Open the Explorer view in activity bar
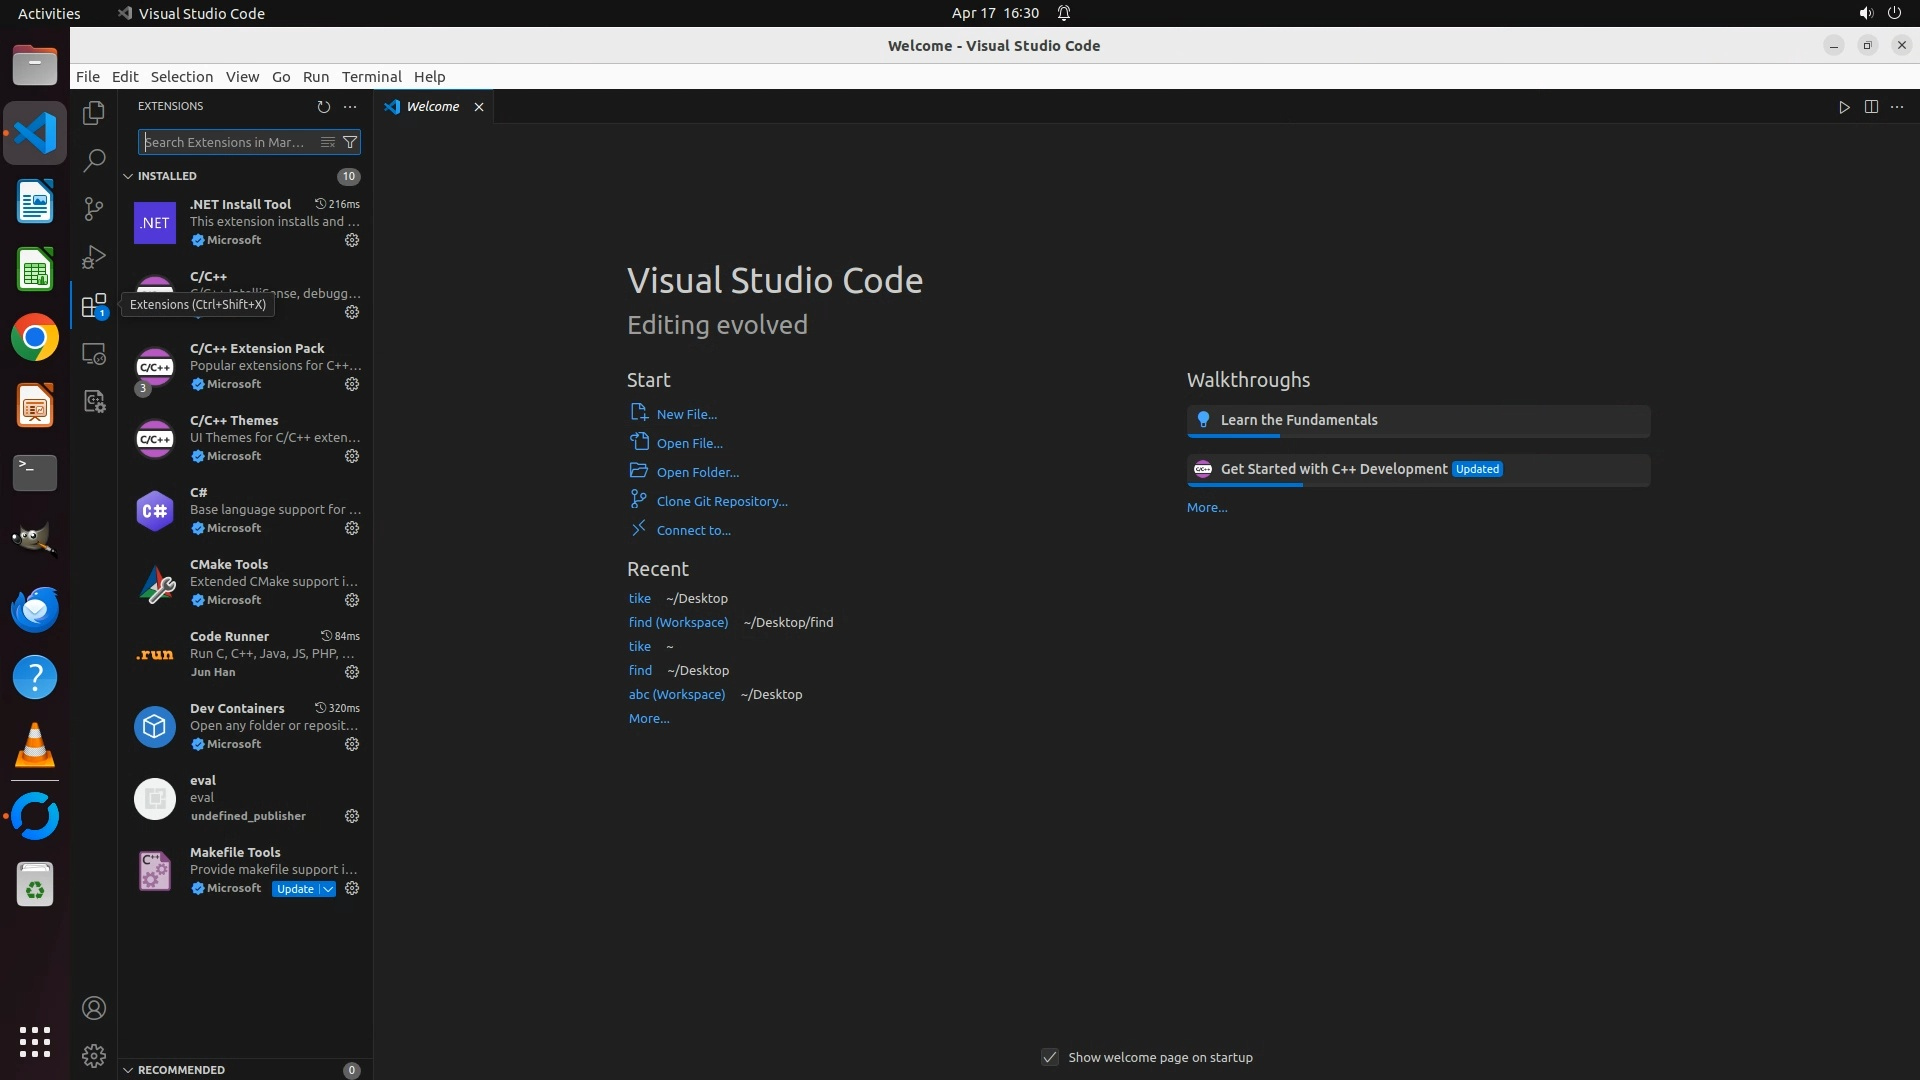1920x1080 pixels. pos(94,113)
